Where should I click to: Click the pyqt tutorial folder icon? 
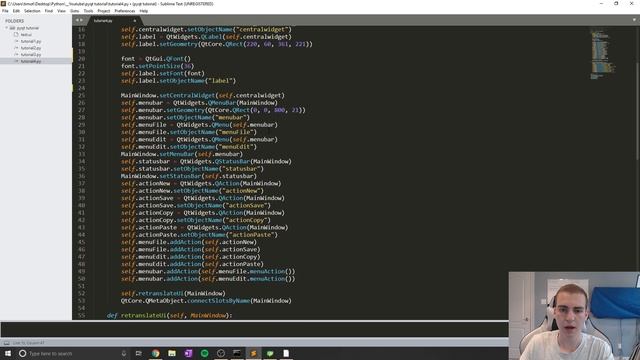(x=12, y=28)
